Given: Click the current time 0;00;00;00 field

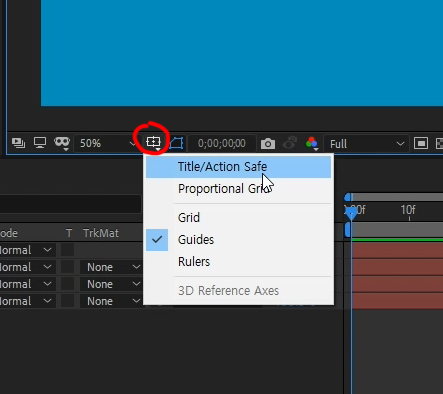Looking at the screenshot, I should [x=222, y=144].
